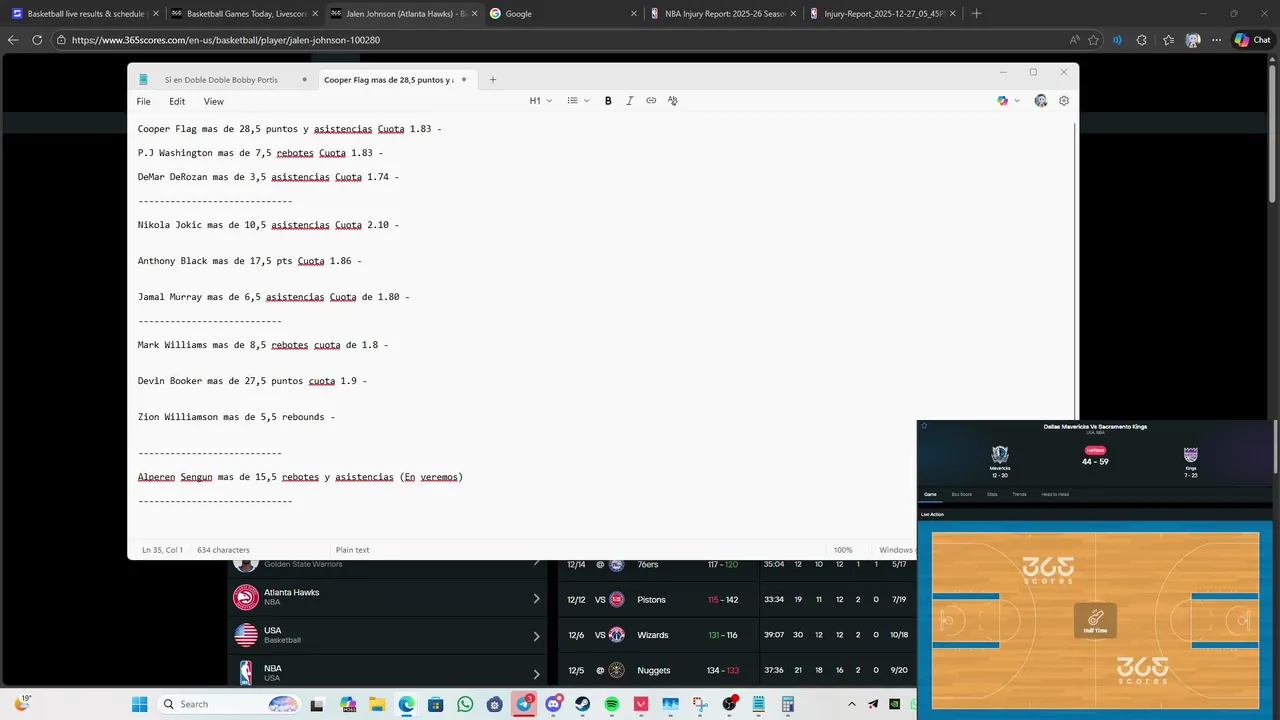Viewport: 1280px width, 720px height.
Task: Add page to favorites with star icon
Action: [x=1093, y=40]
